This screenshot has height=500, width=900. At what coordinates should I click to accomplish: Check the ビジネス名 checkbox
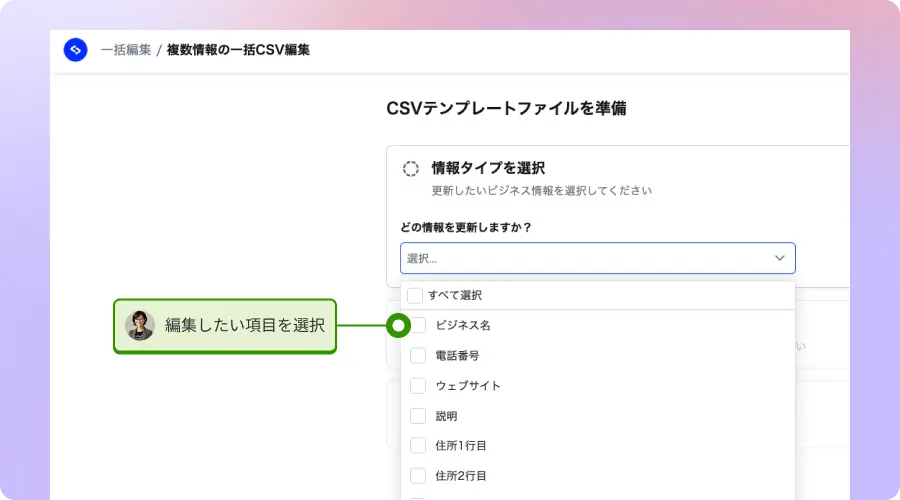click(x=418, y=325)
